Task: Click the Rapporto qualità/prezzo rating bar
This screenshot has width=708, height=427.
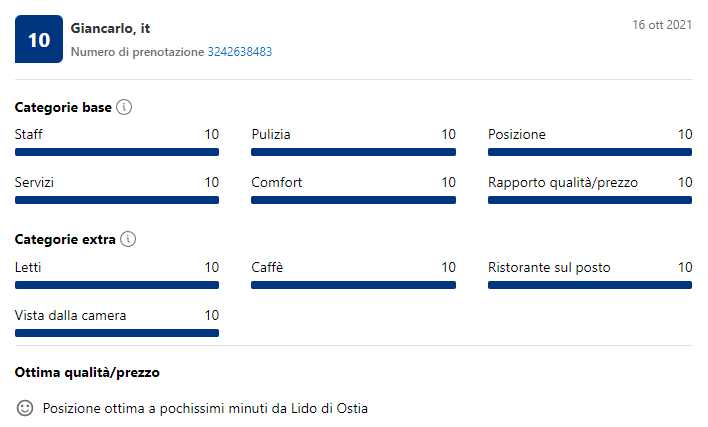Action: click(590, 200)
